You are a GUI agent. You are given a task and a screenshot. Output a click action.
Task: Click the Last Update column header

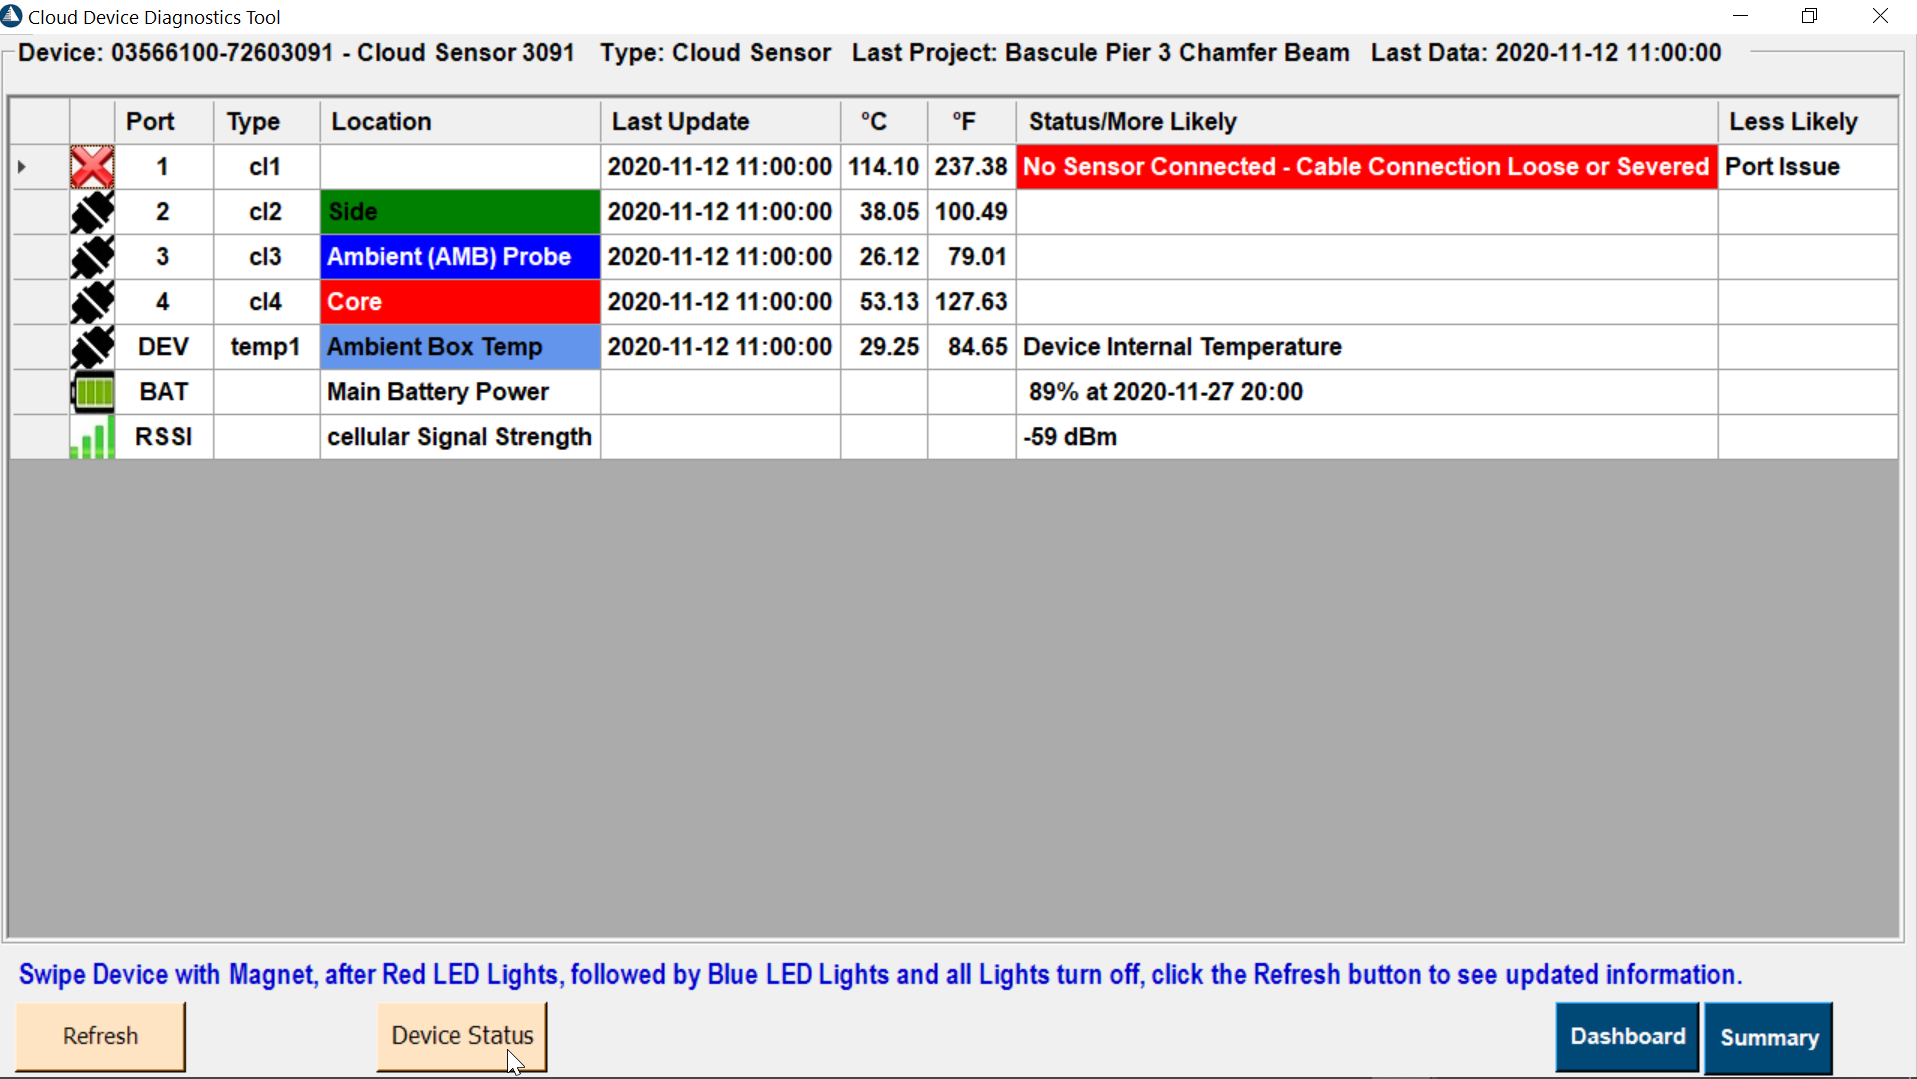pos(720,122)
